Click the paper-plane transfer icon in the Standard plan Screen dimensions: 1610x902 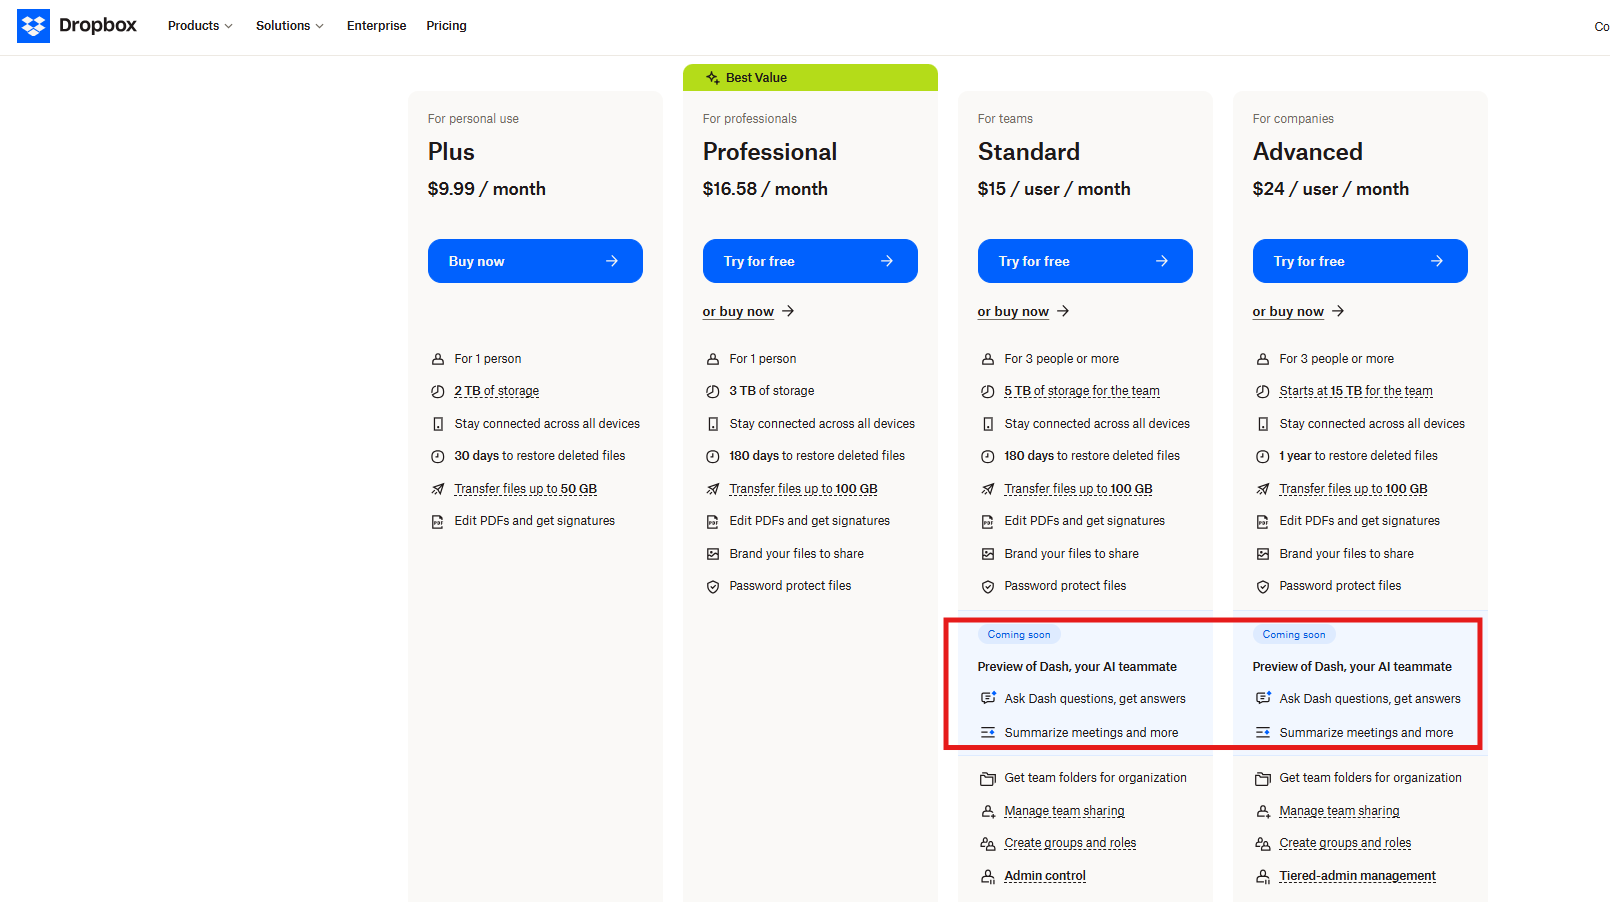[x=988, y=488]
